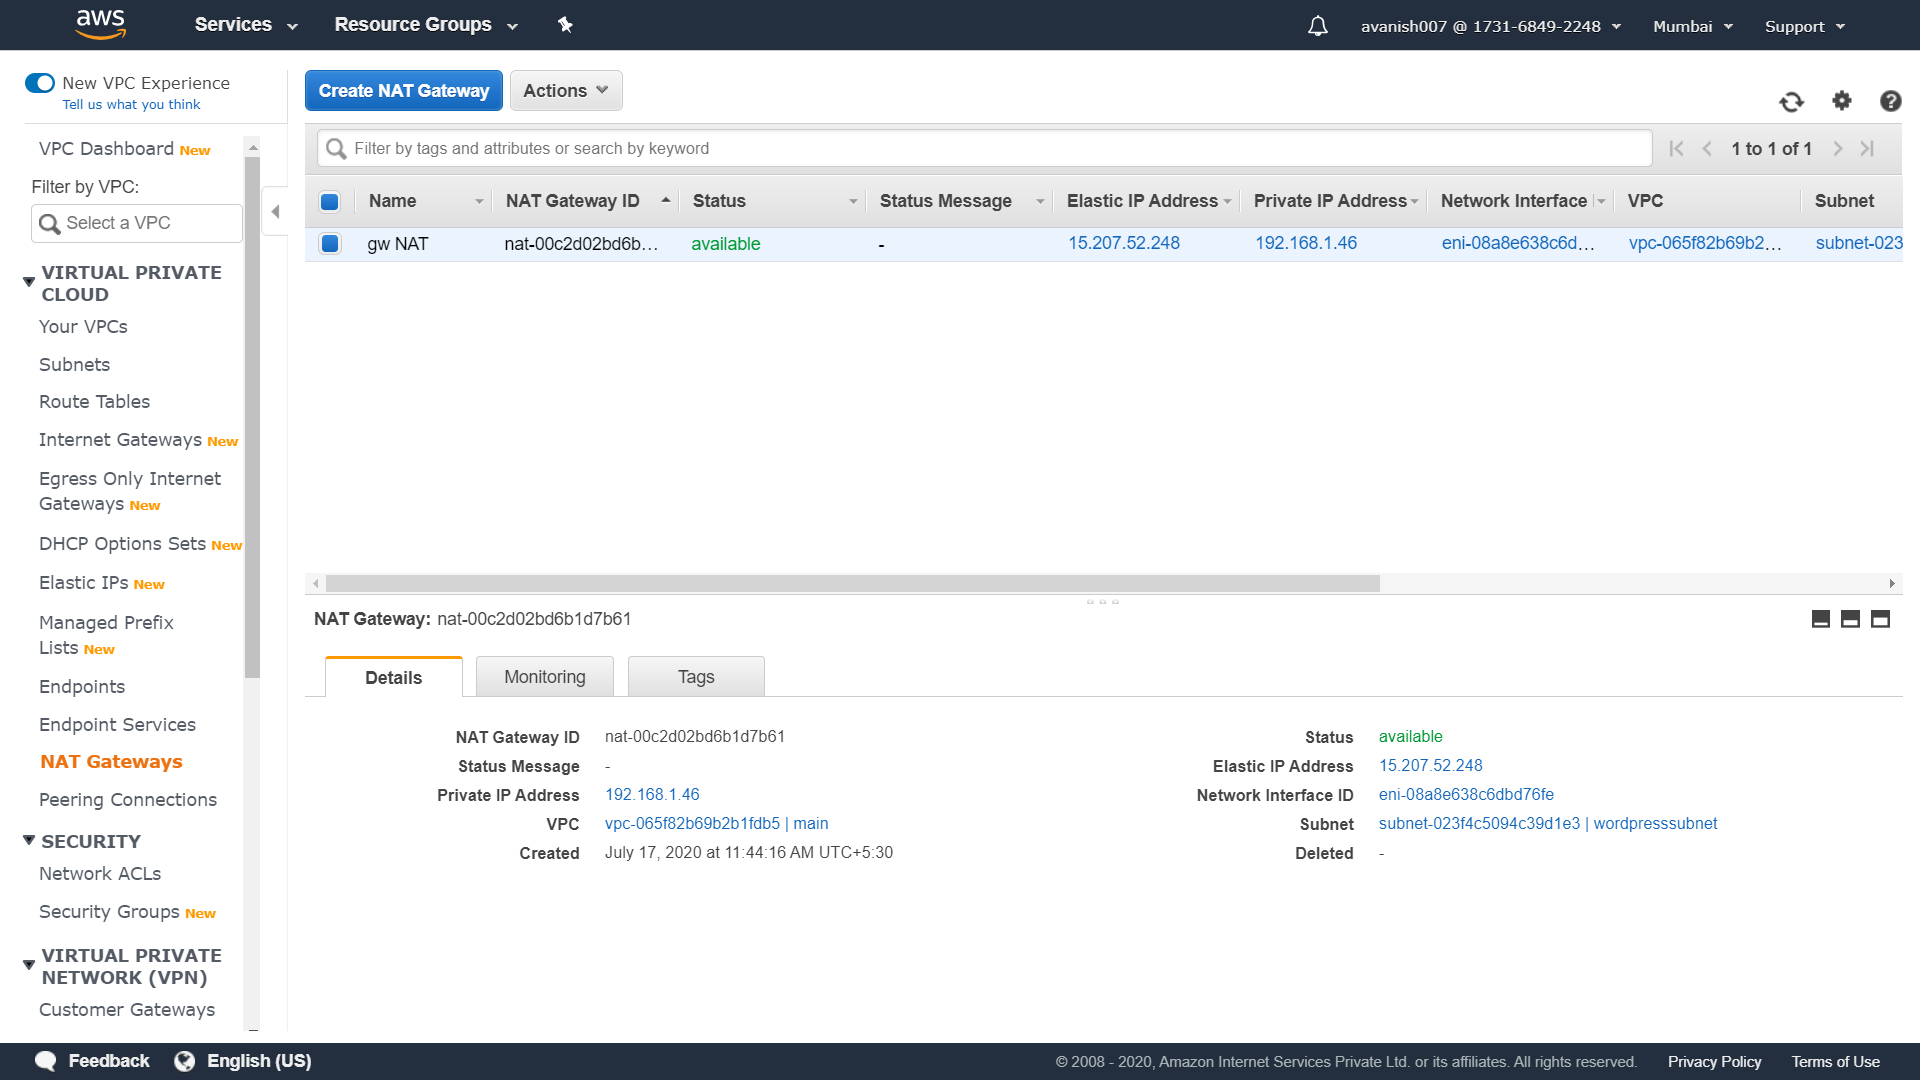This screenshot has height=1080, width=1920.
Task: Open the Elastic IP 15.207.52.248 link in details
Action: [x=1430, y=765]
